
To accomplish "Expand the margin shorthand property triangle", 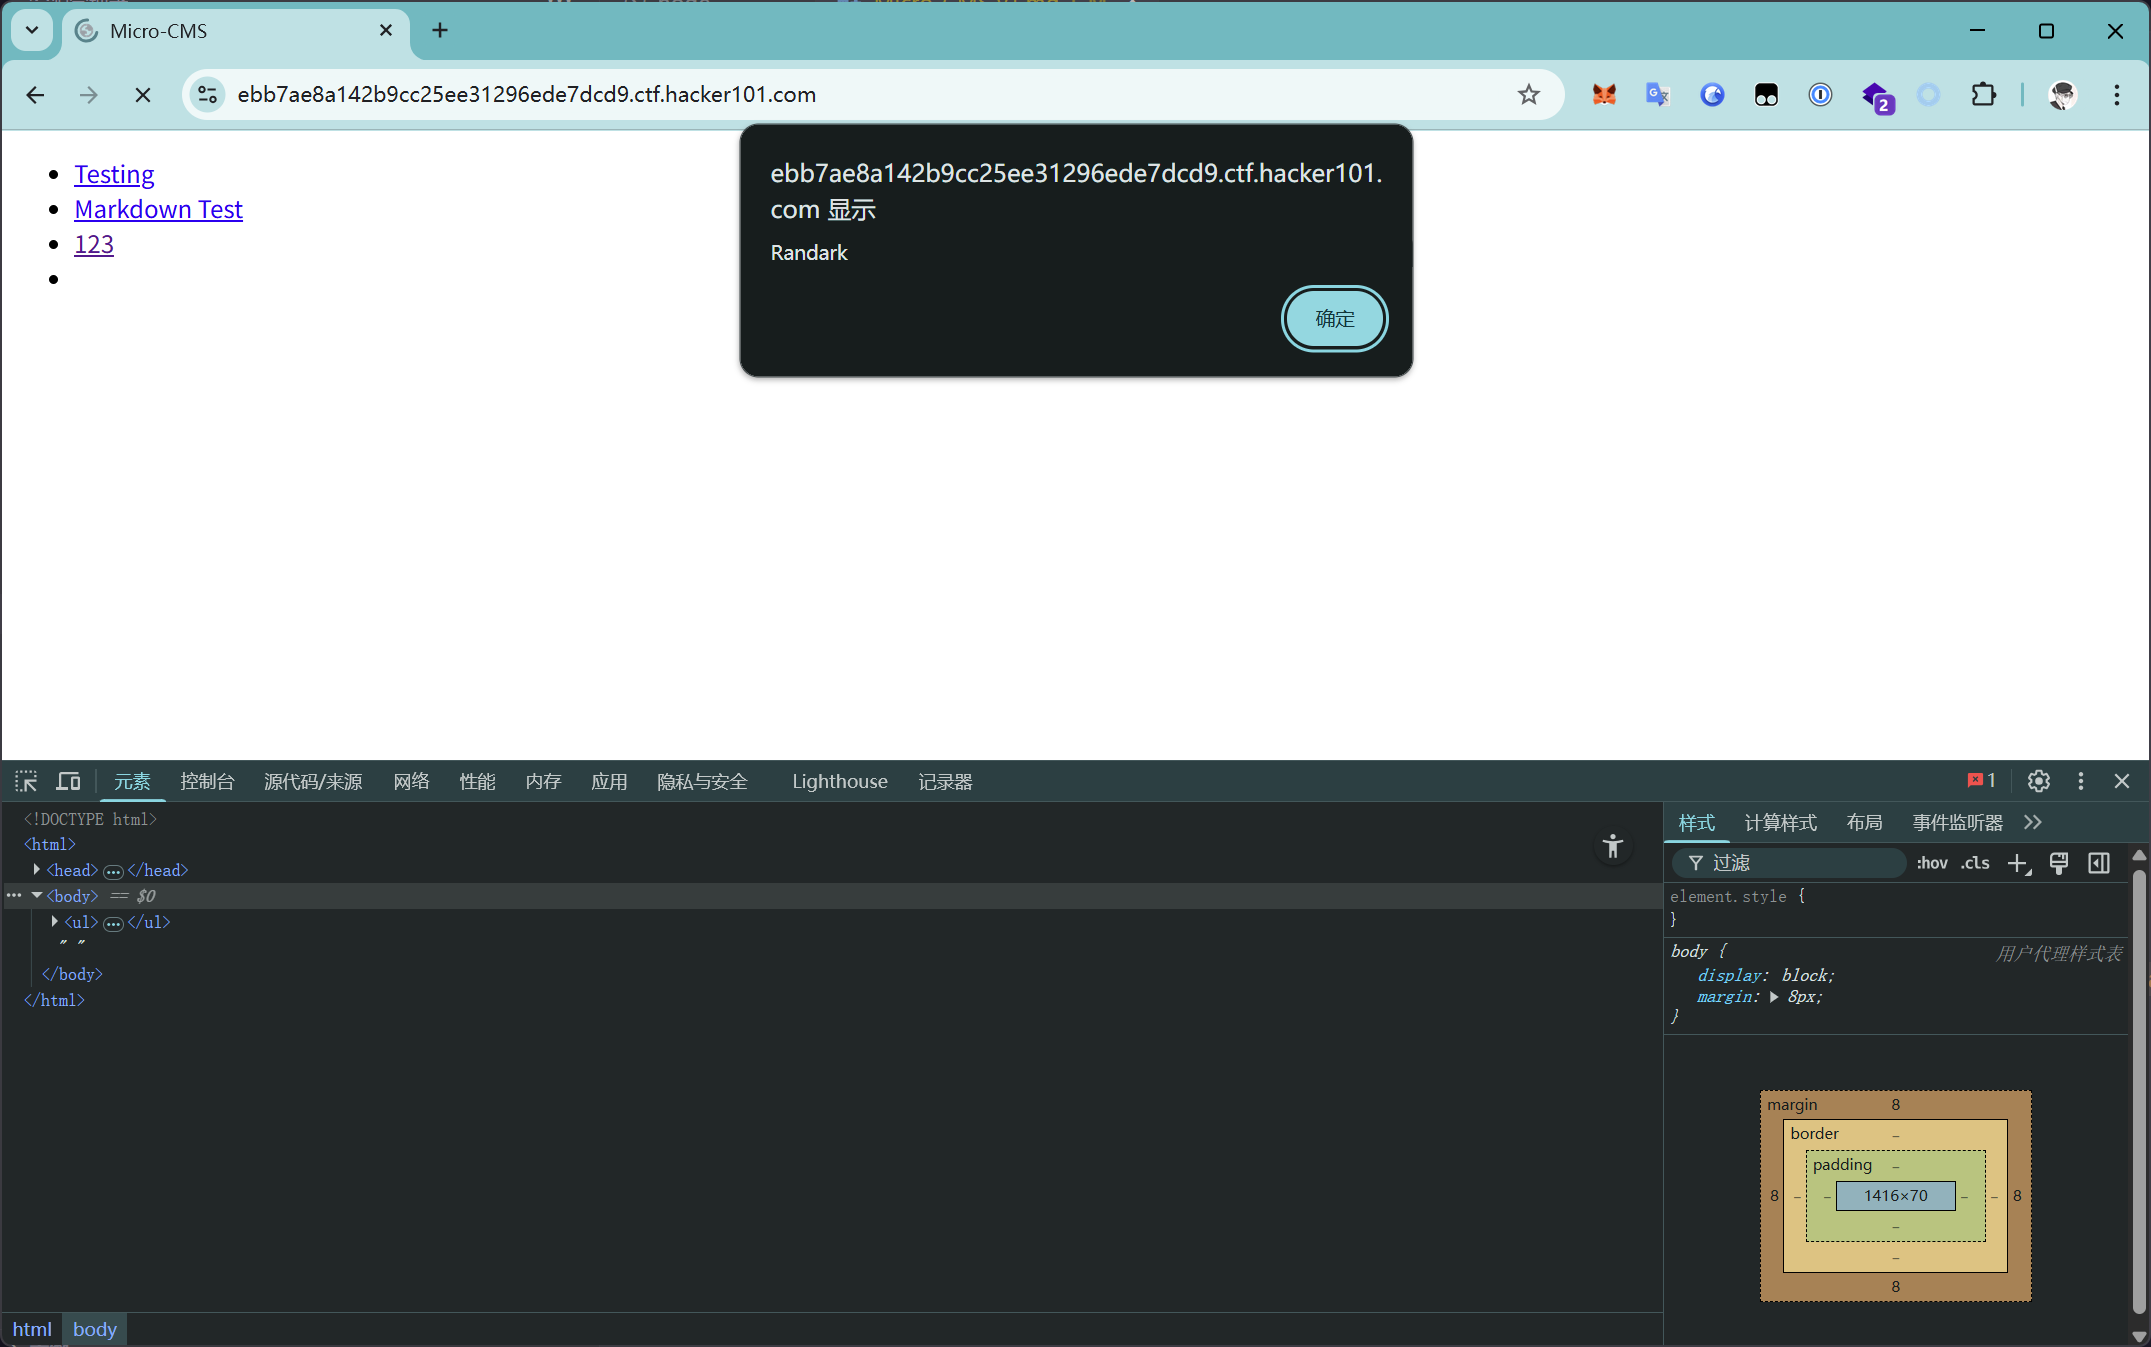I will pyautogui.click(x=1774, y=997).
